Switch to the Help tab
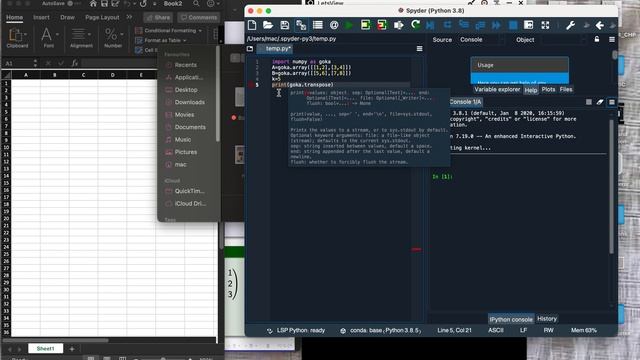This screenshot has width=640, height=360. tap(531, 90)
